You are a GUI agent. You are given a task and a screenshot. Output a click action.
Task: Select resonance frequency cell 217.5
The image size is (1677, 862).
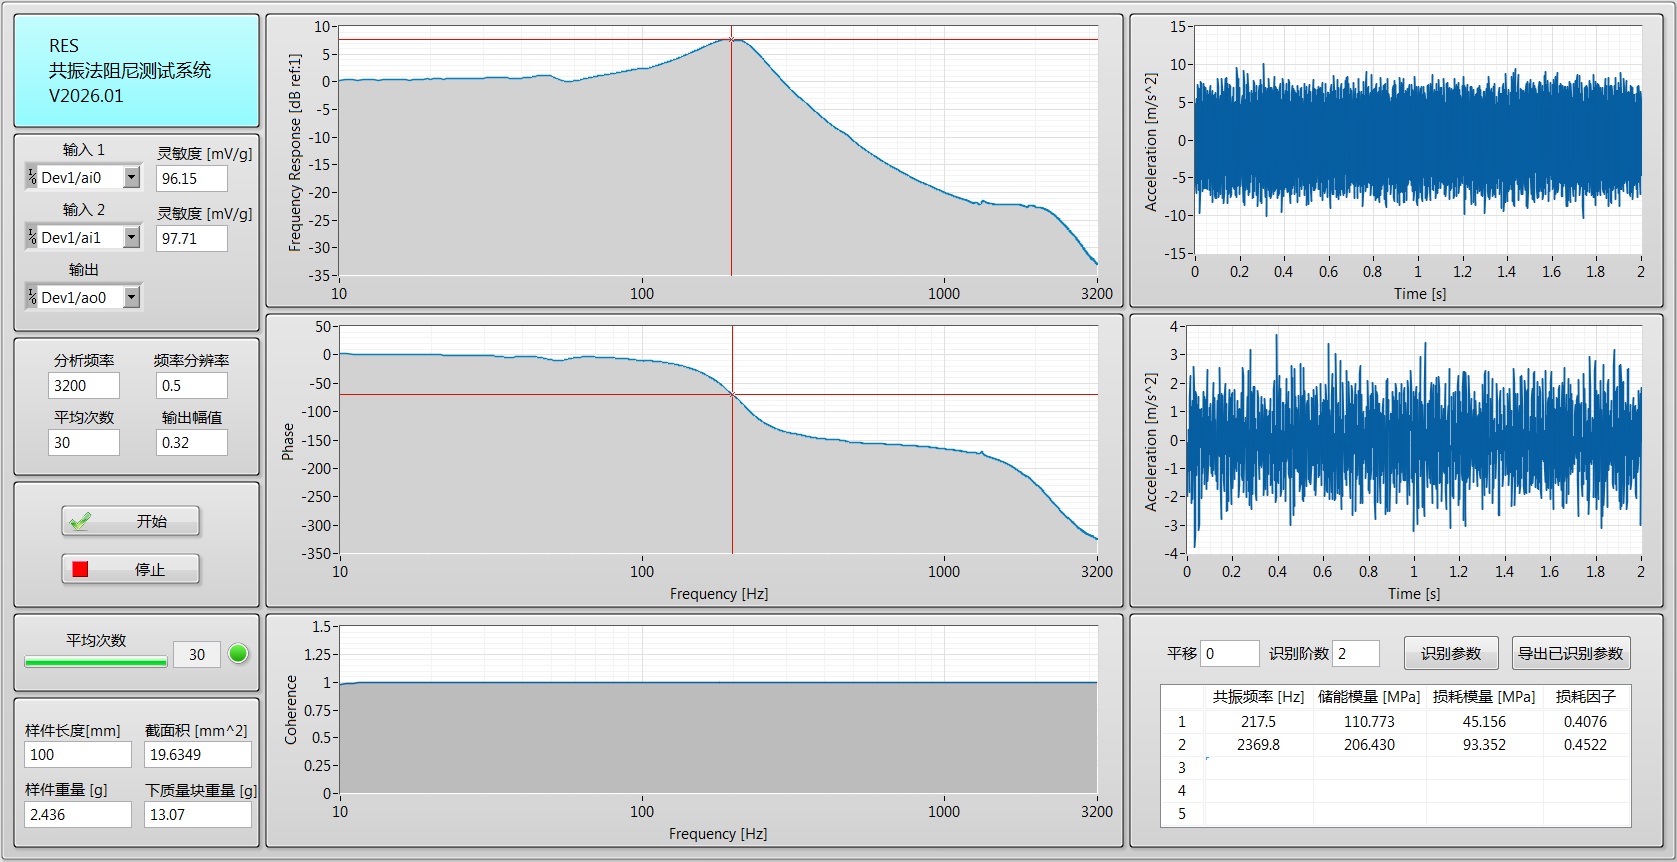[x=1258, y=722]
